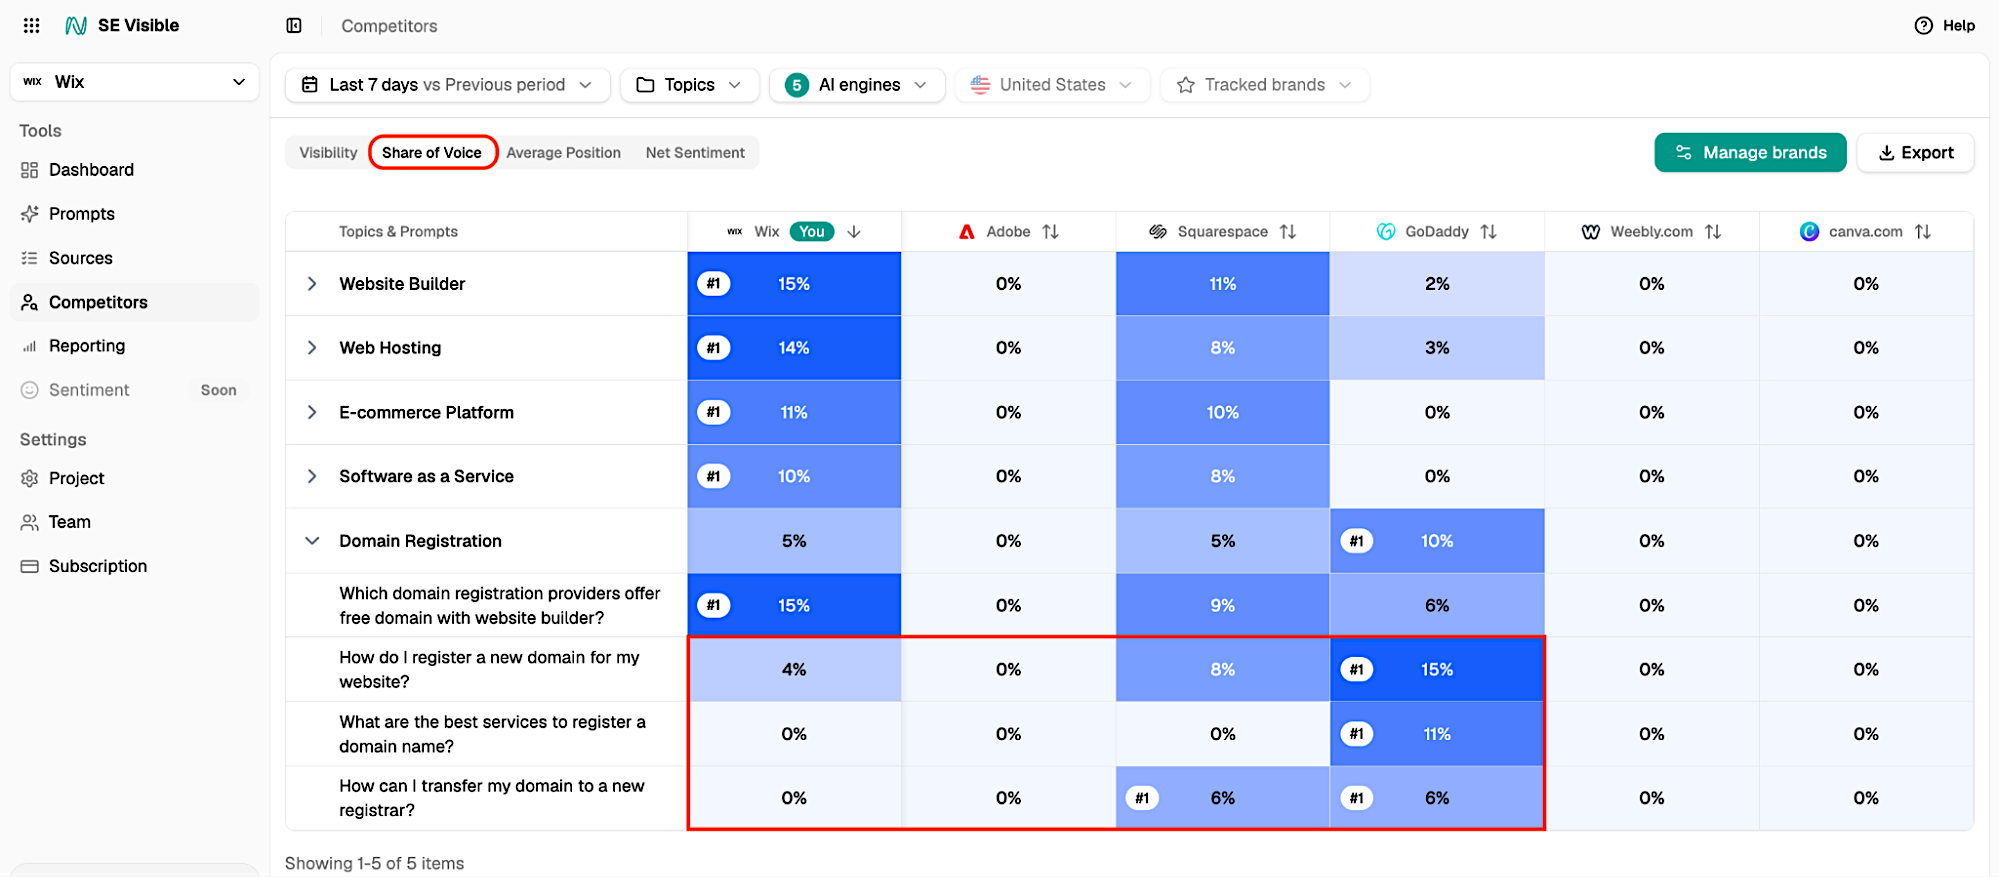Open the Wix project selector dropdown
Screen dimensions: 1999x877
pyautogui.click(x=134, y=82)
